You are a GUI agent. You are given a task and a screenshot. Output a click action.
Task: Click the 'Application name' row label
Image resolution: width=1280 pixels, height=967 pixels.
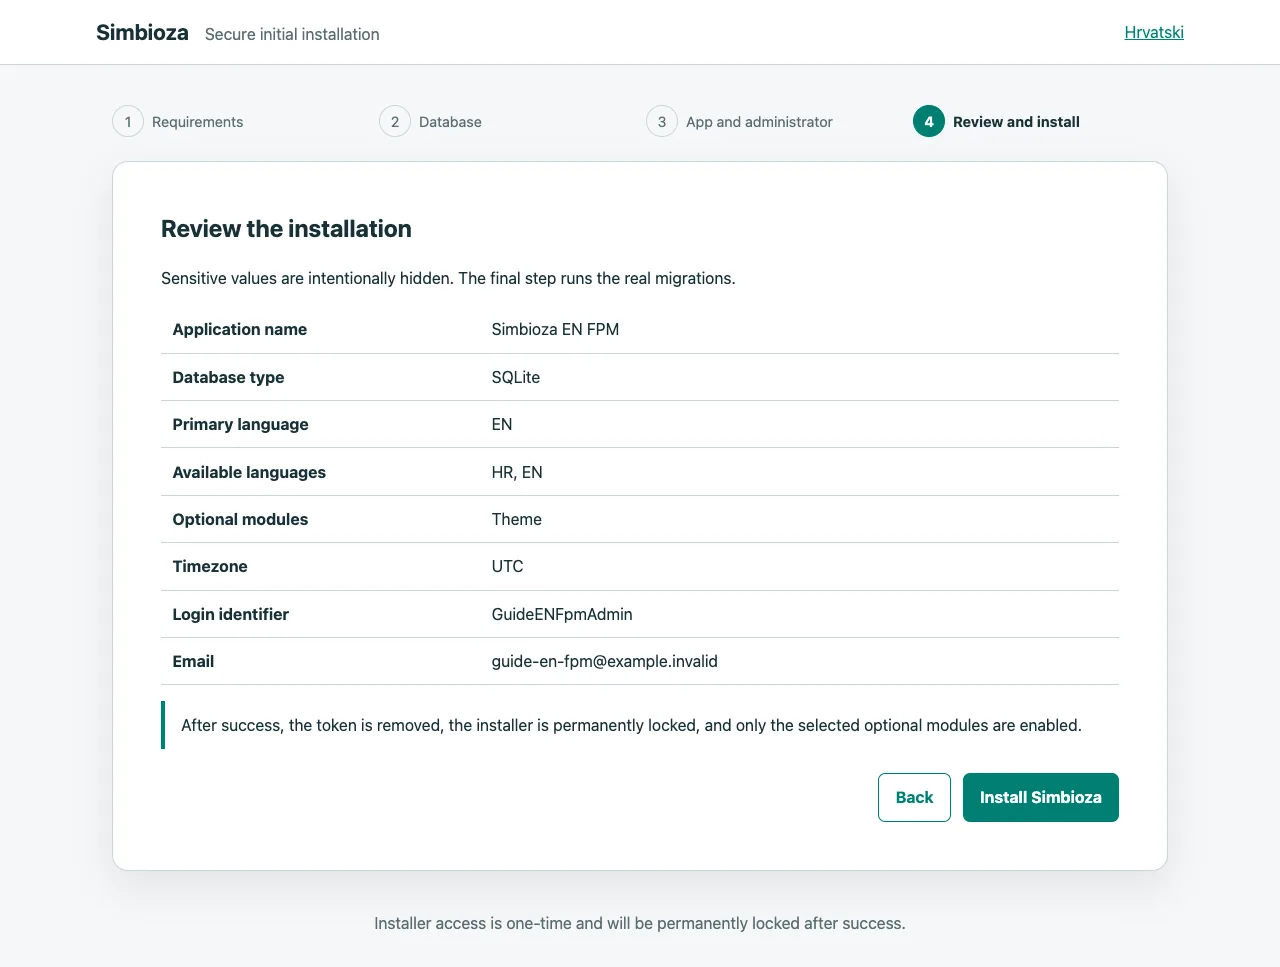tap(240, 329)
